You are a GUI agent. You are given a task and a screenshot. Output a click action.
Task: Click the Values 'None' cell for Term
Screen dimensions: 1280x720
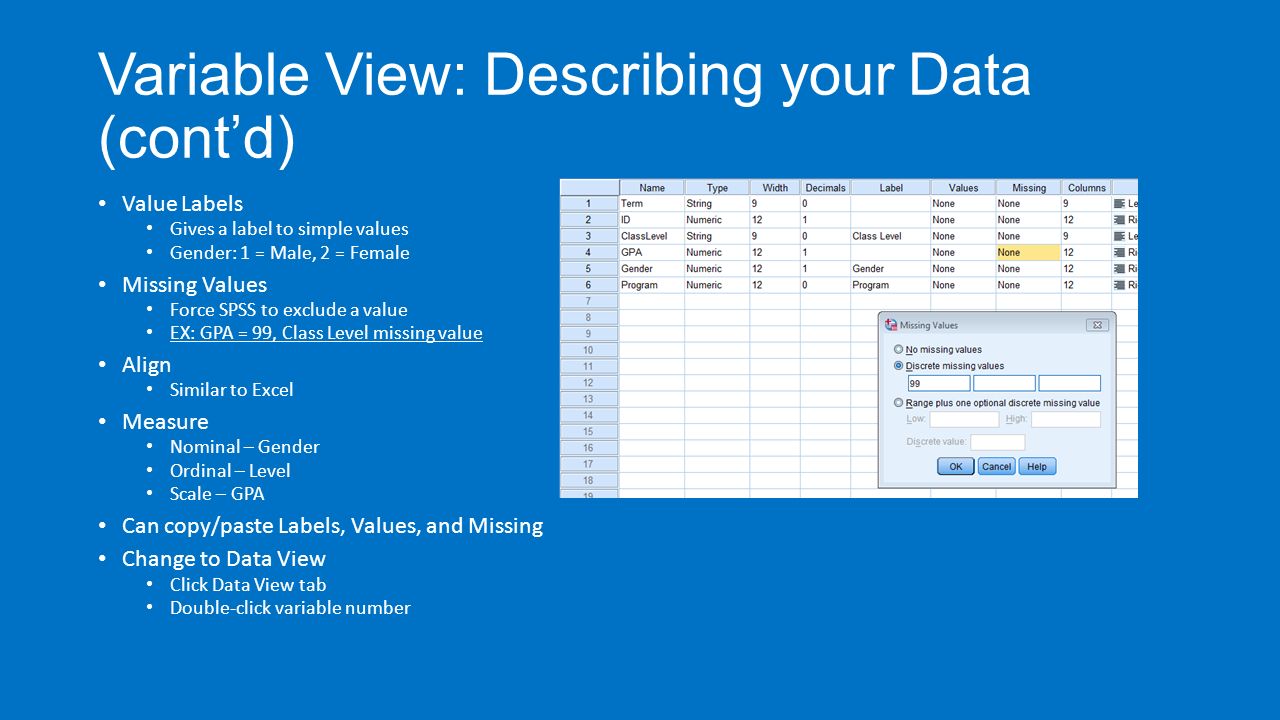963,203
